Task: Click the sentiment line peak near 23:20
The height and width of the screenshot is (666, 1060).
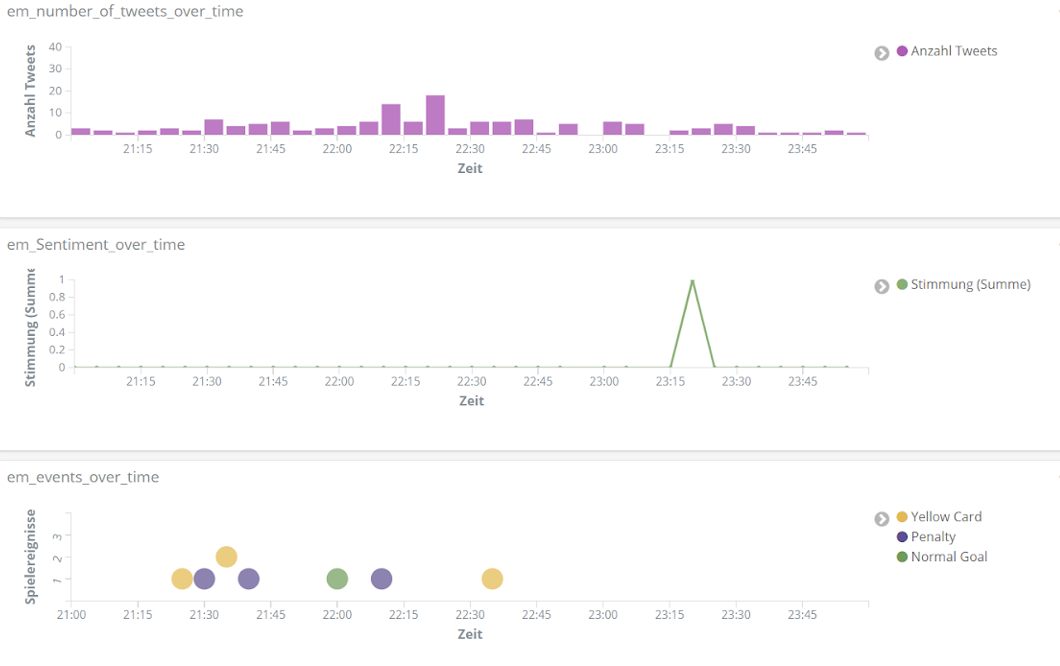Action: (x=692, y=281)
